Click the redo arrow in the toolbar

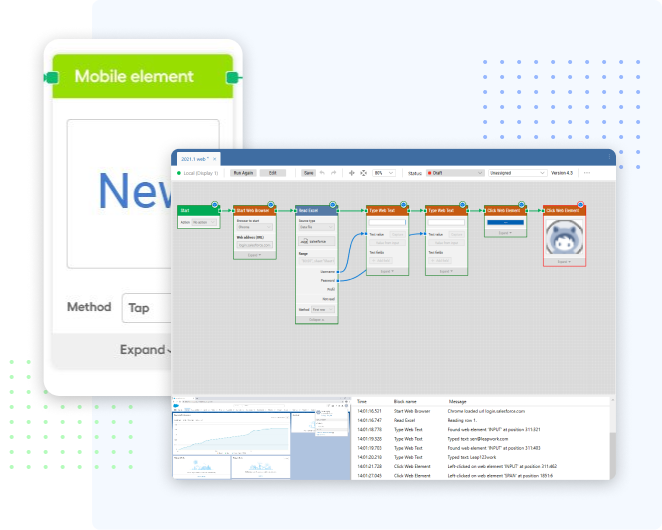[334, 173]
